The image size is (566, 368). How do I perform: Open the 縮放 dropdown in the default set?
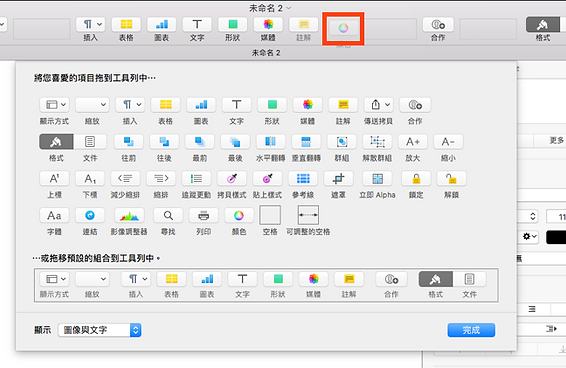(92, 279)
